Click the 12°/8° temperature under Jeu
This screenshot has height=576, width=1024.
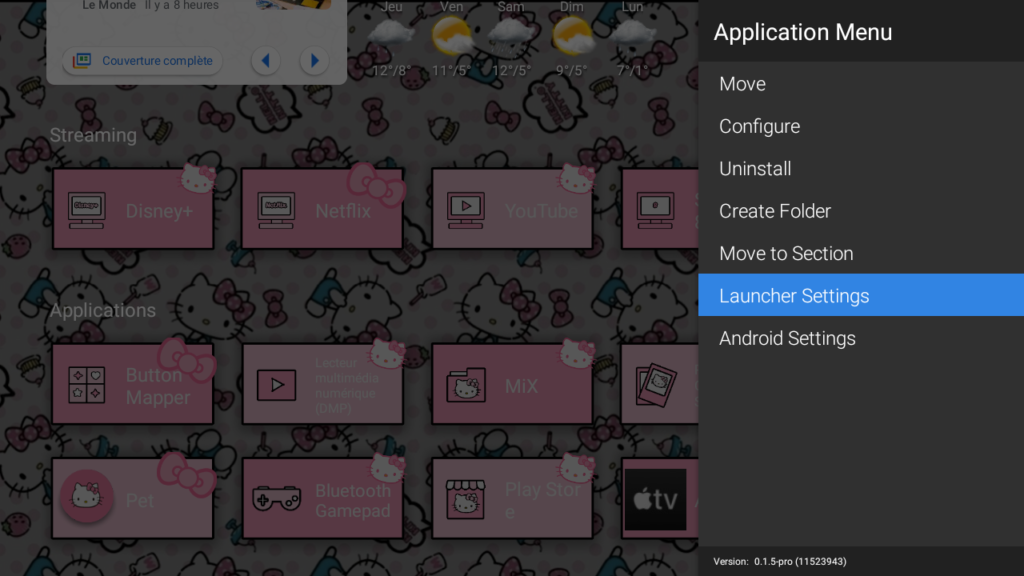coord(391,70)
